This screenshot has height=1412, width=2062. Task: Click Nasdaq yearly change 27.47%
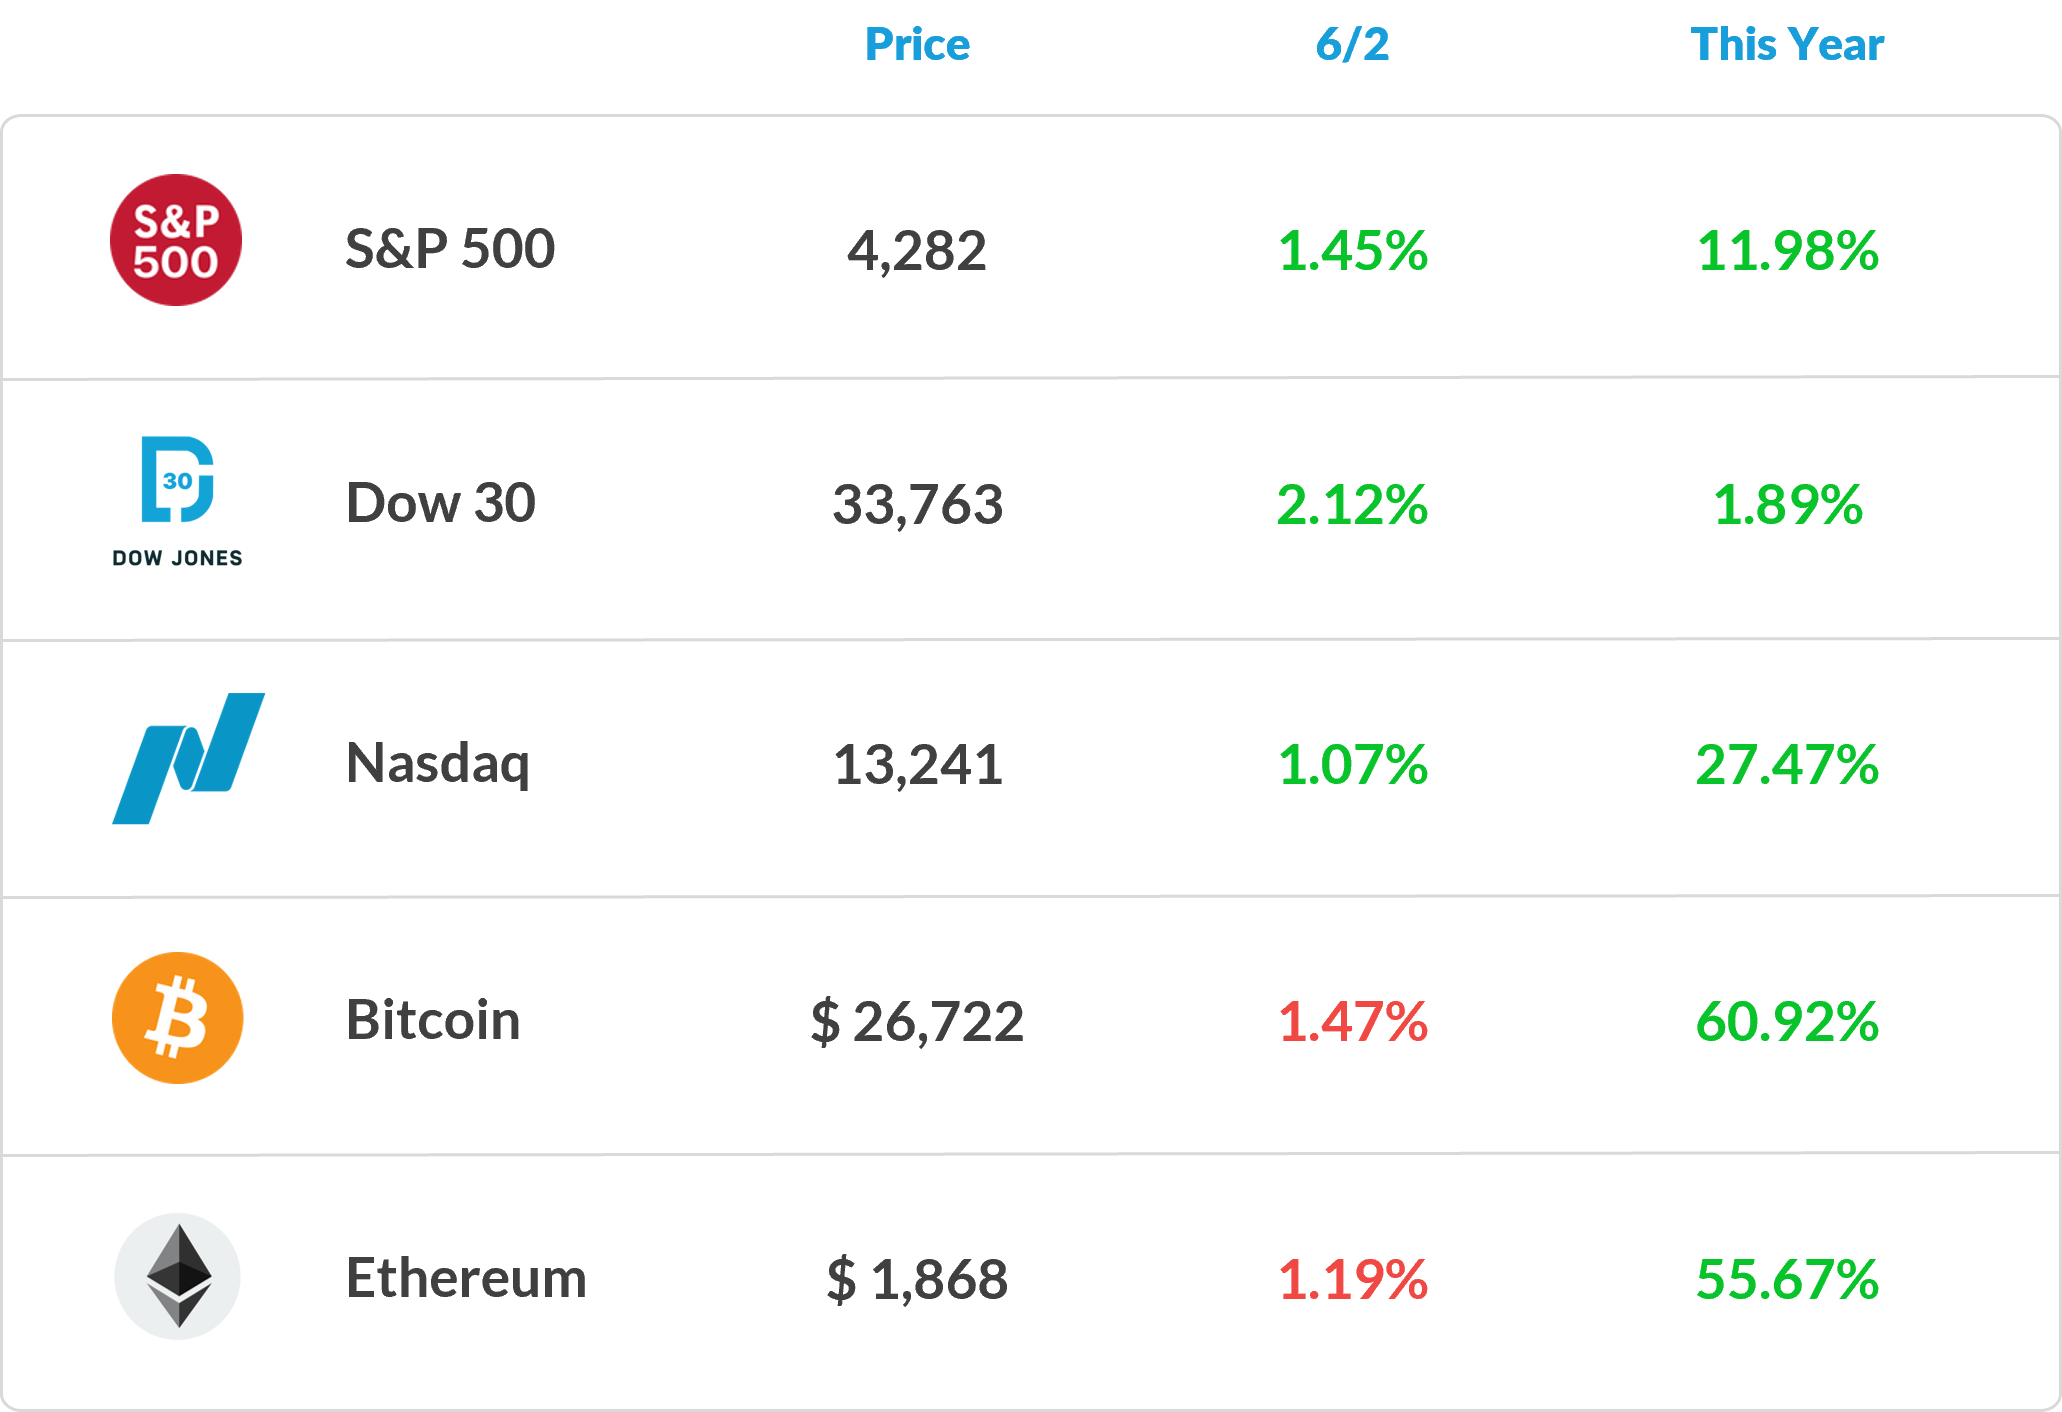[1787, 765]
